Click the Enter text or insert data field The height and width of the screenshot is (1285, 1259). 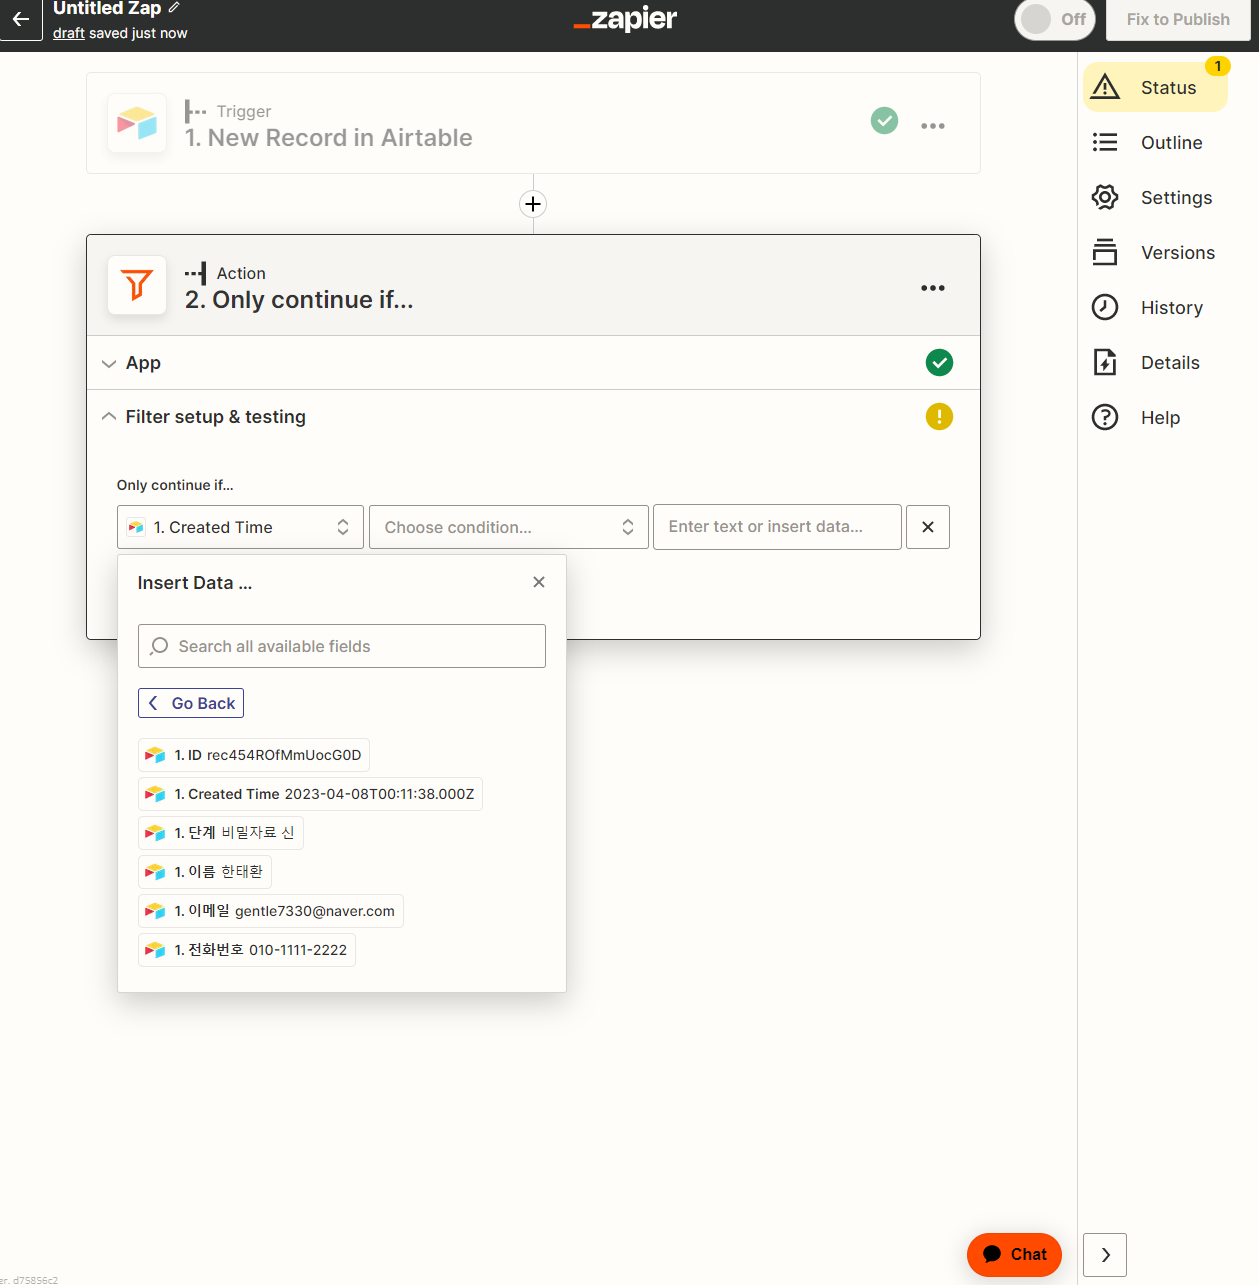[777, 527]
